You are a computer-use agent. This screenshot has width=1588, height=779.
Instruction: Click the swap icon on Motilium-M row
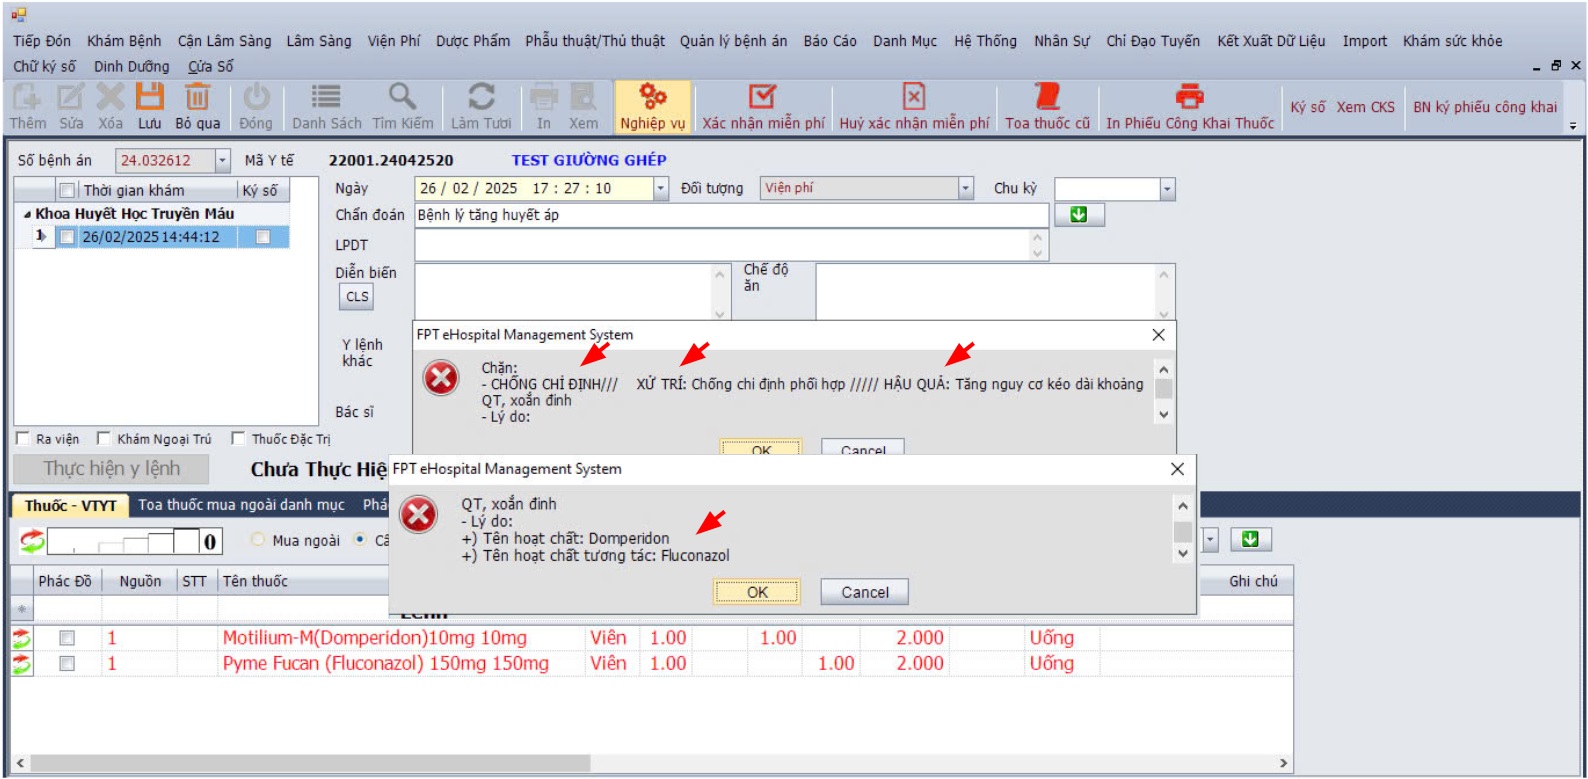click(21, 638)
